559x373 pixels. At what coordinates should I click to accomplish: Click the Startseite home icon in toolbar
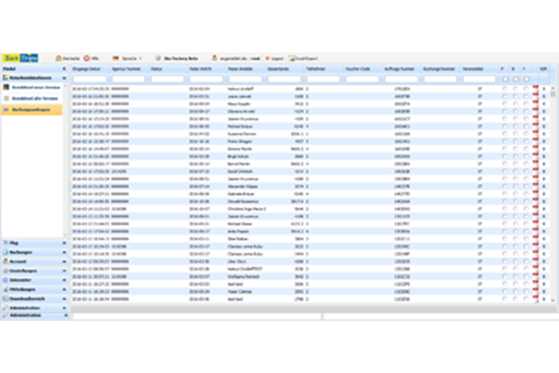(58, 58)
